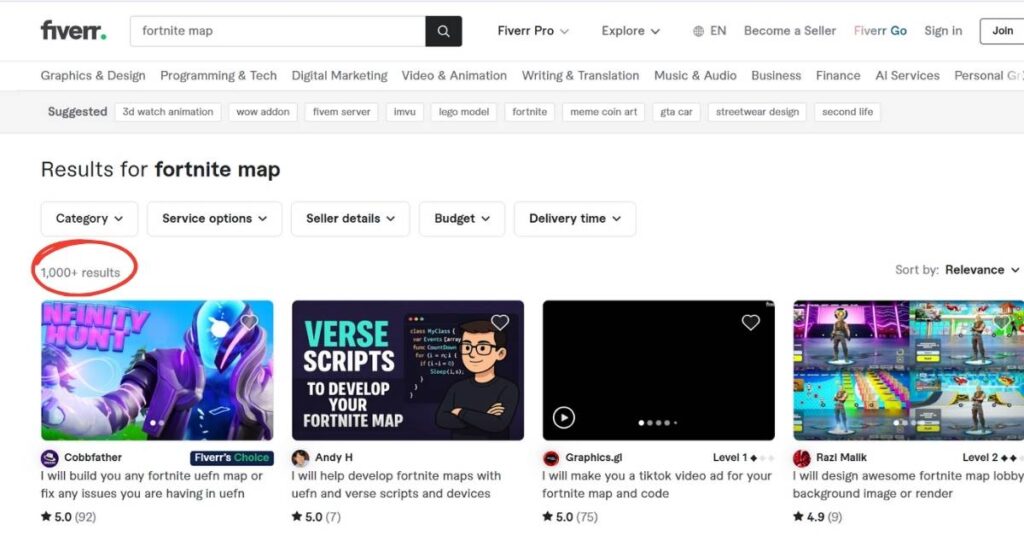
Task: Select 'gta car' suggestion
Action: pyautogui.click(x=676, y=112)
